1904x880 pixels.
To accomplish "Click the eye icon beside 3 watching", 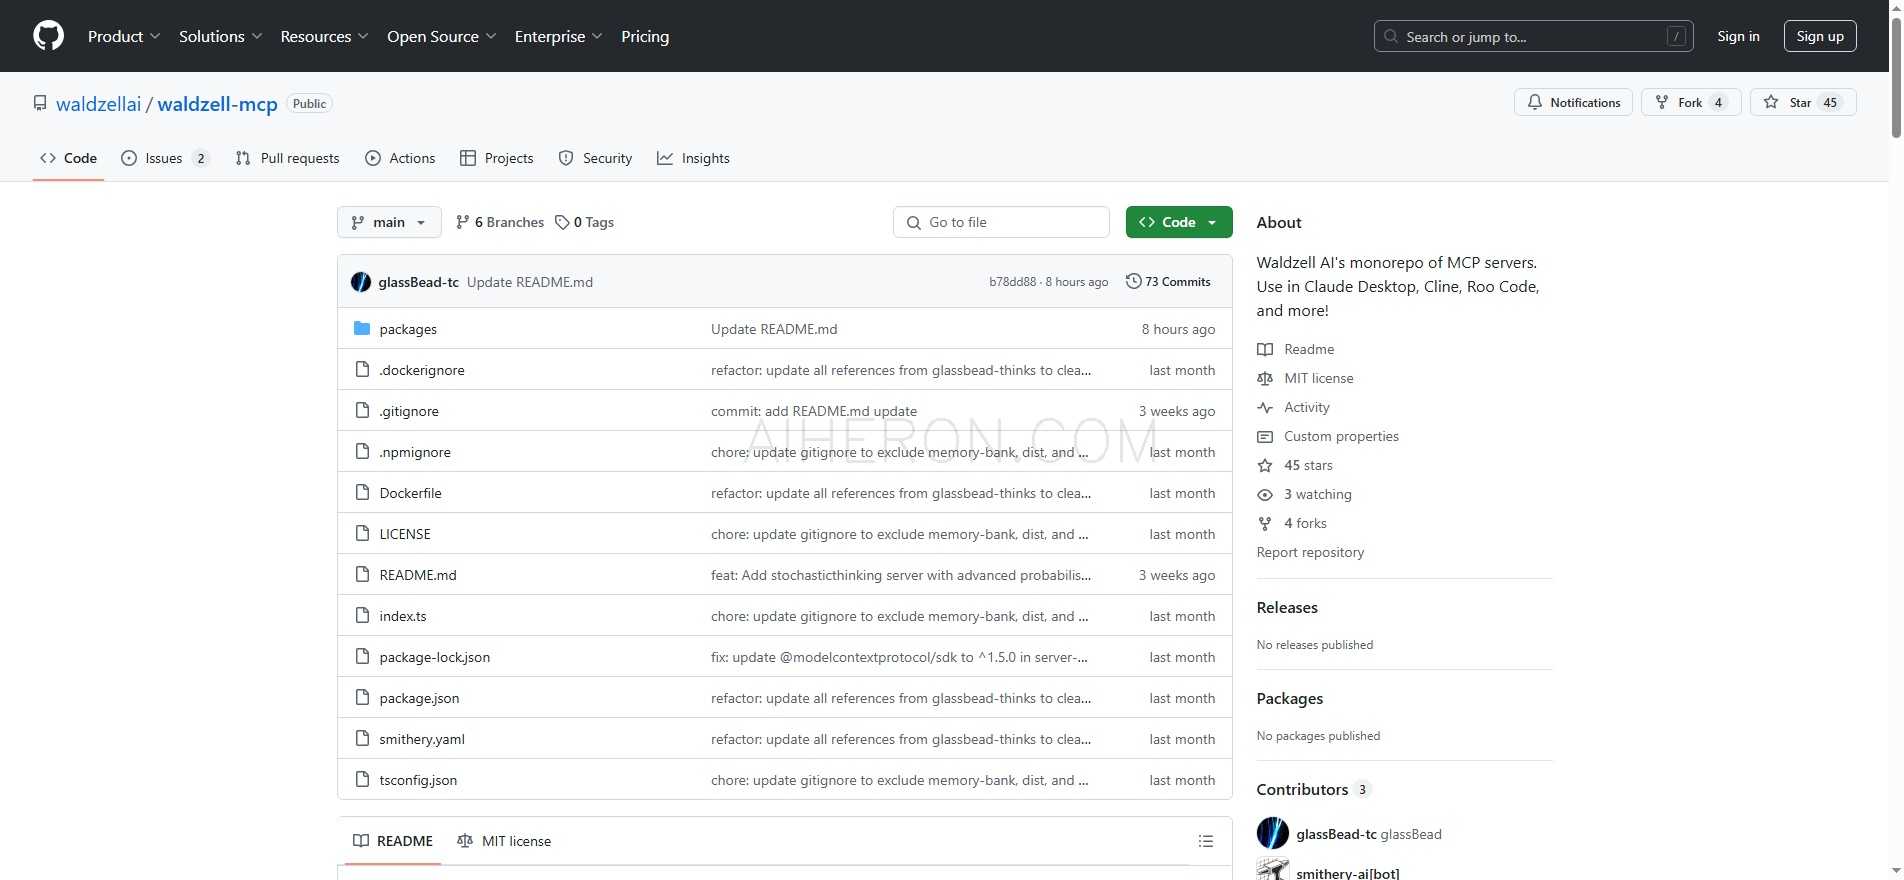I will (1265, 494).
